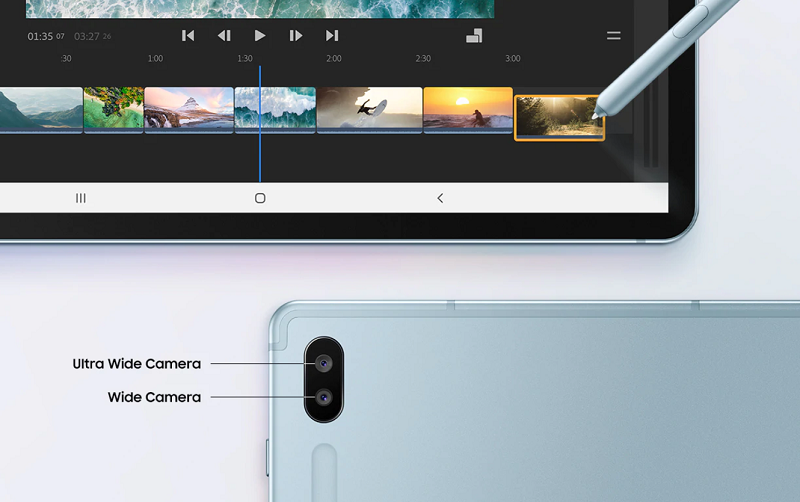800x502 pixels.
Task: Select the aerial green coastline clip
Action: click(113, 109)
